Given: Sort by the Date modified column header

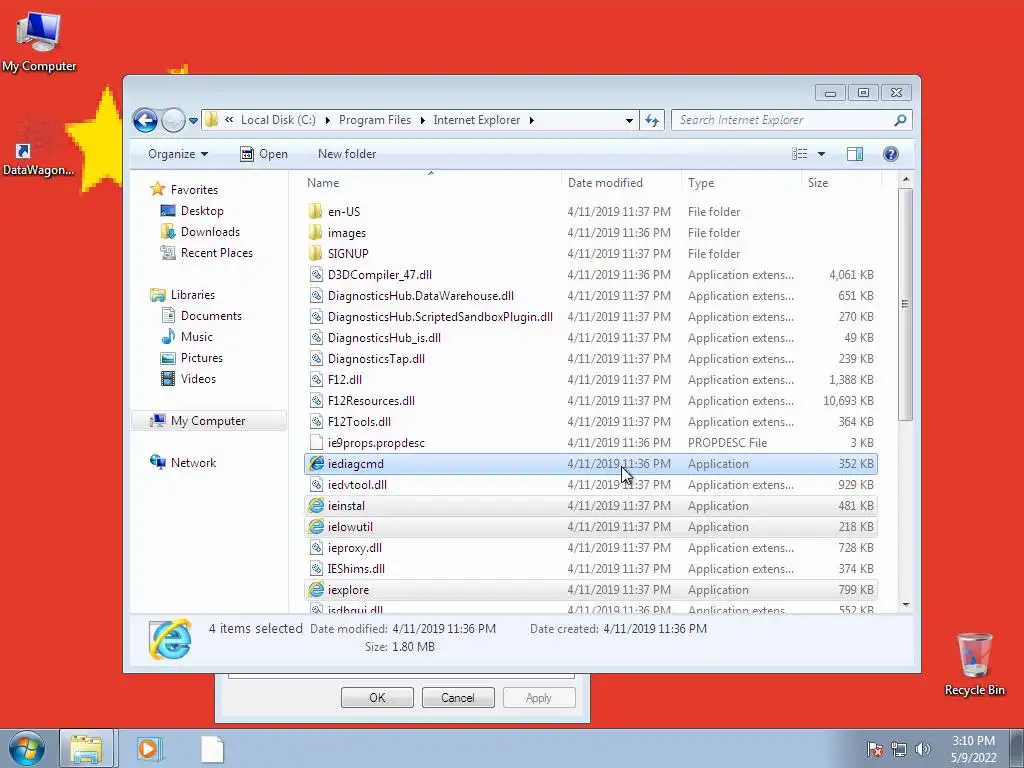Looking at the screenshot, I should [x=620, y=183].
